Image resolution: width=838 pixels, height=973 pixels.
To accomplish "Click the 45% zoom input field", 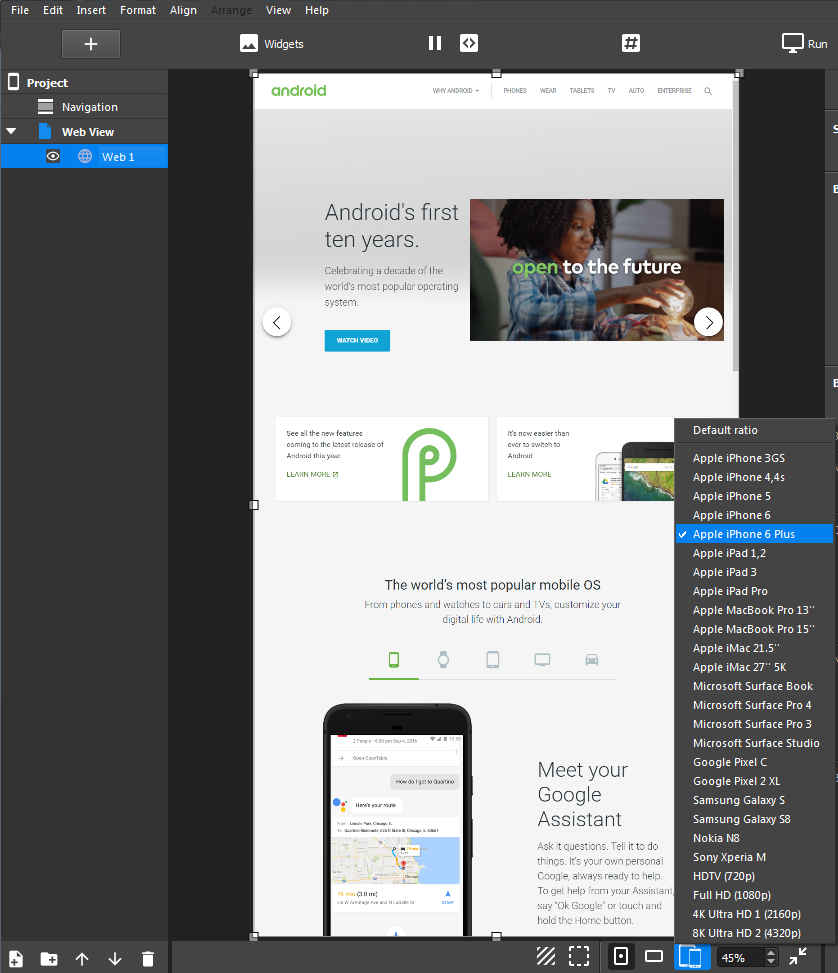I will pos(740,957).
